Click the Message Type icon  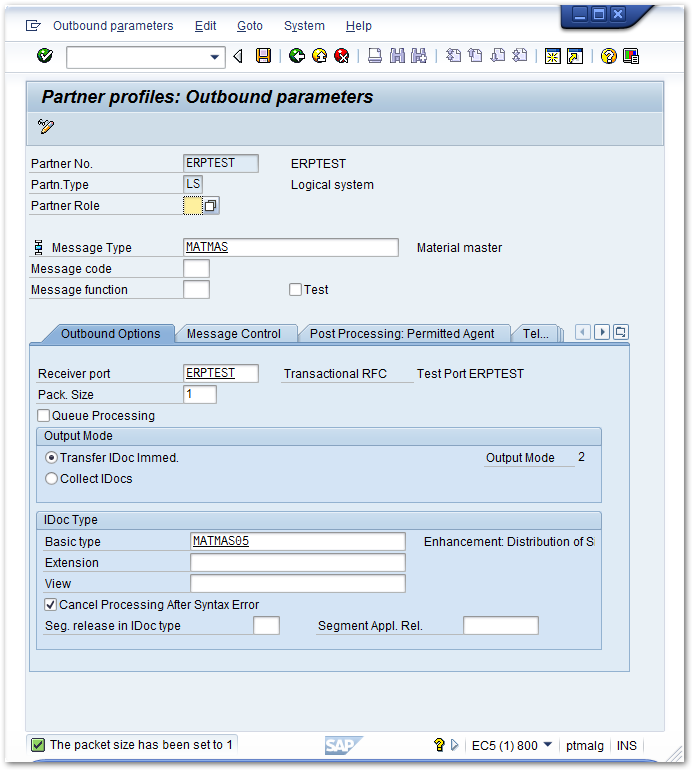[38, 247]
